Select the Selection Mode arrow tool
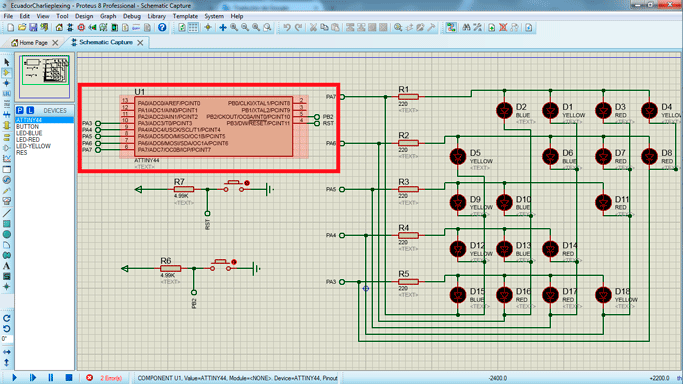683x384 pixels. (x=7, y=62)
